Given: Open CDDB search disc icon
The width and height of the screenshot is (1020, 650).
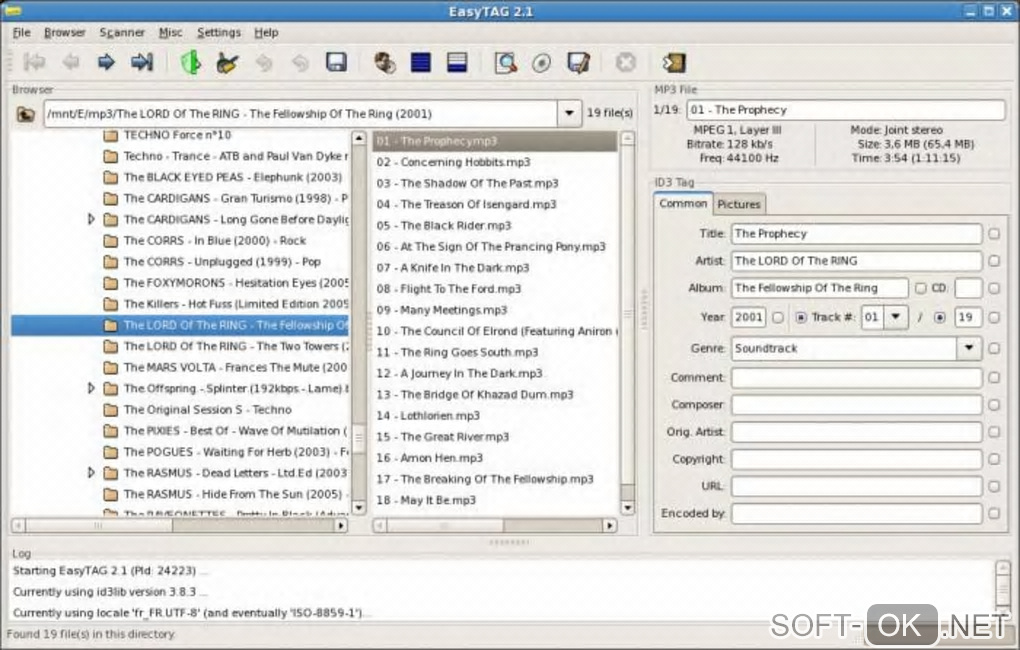Looking at the screenshot, I should (x=541, y=62).
